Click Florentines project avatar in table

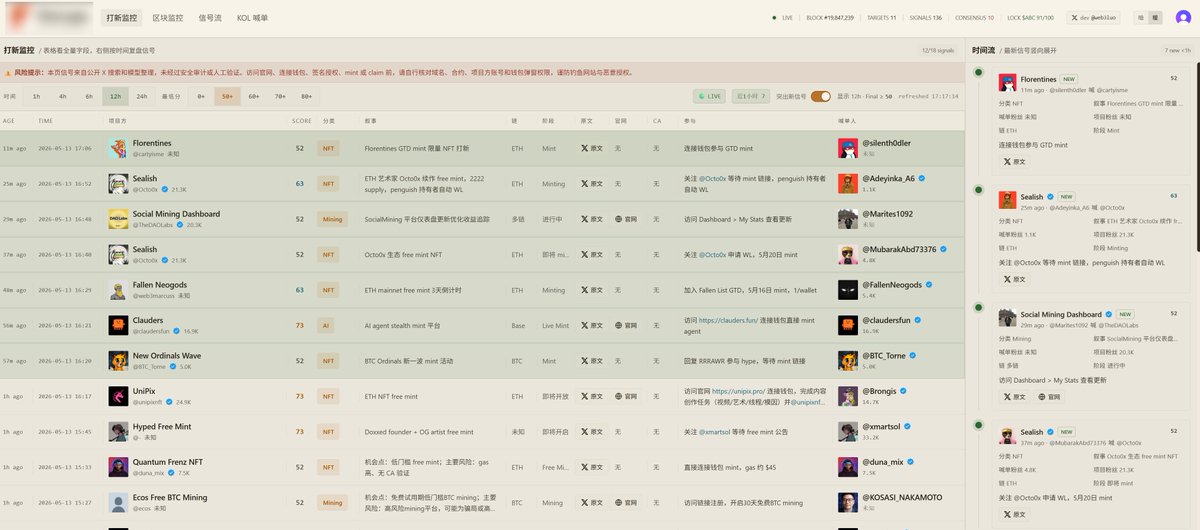coord(118,148)
